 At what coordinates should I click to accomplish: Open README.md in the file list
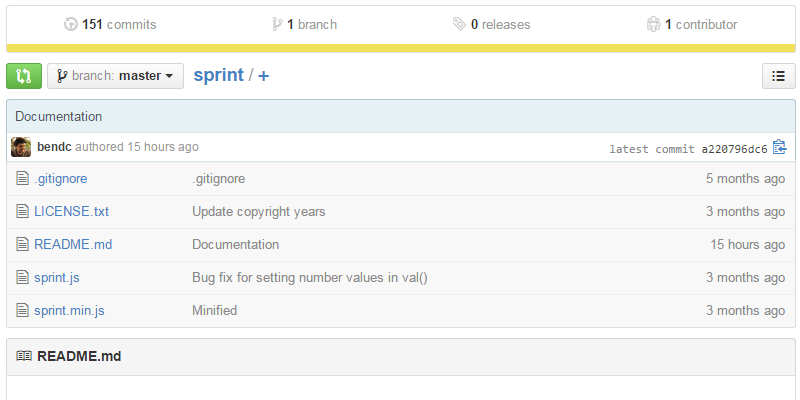71,245
